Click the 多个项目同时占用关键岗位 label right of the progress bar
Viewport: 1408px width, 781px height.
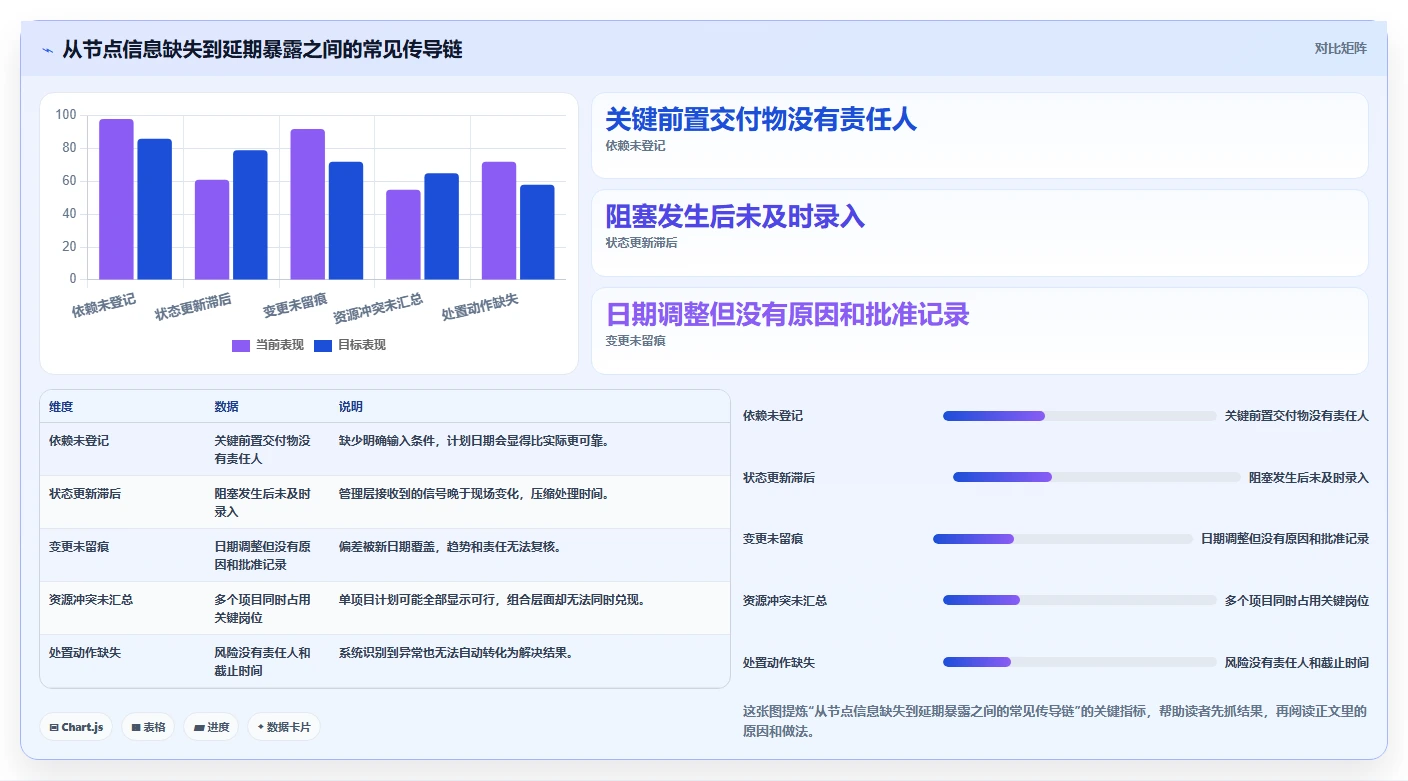[1296, 601]
